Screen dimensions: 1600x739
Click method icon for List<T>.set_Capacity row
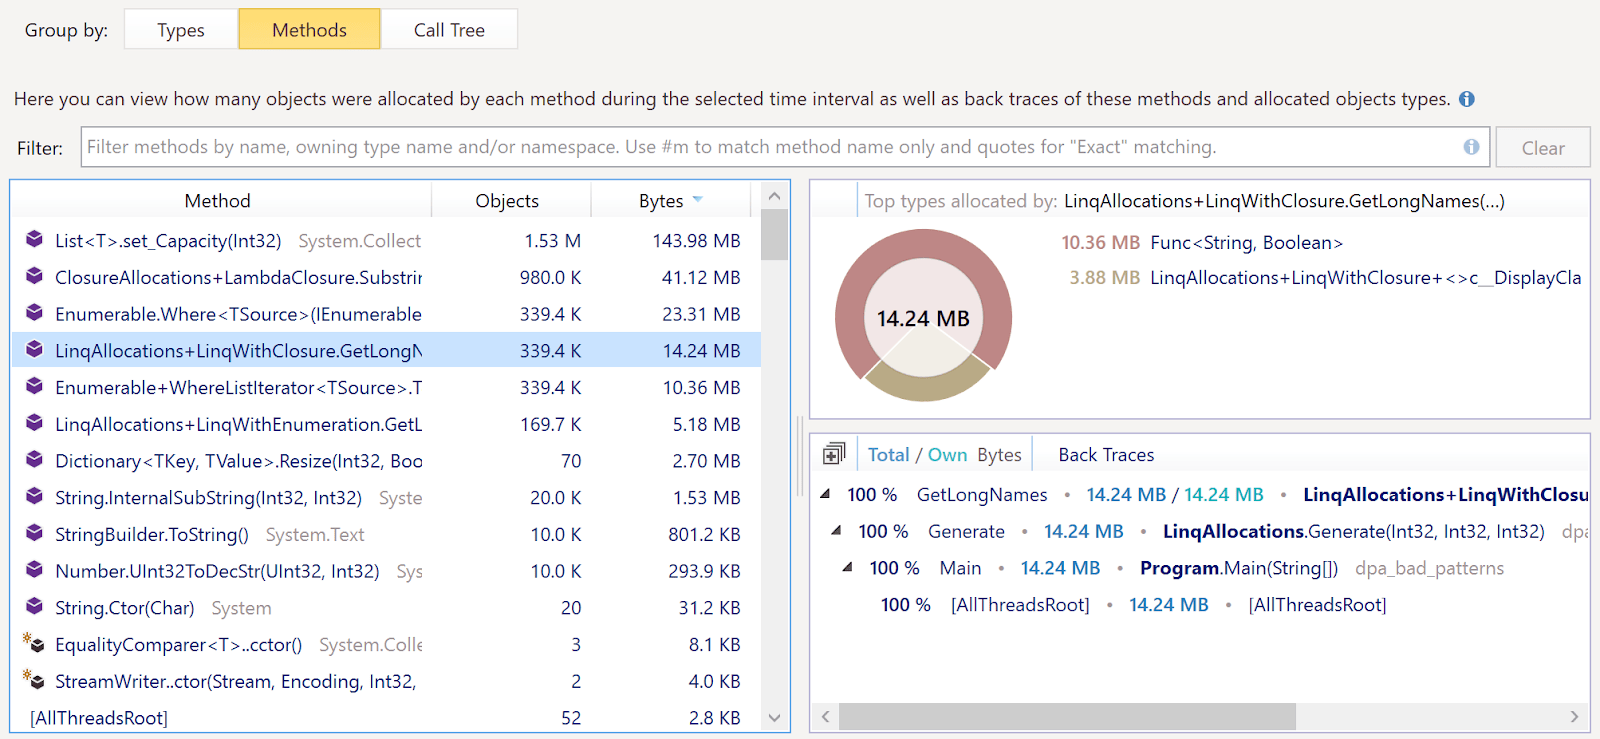point(34,240)
